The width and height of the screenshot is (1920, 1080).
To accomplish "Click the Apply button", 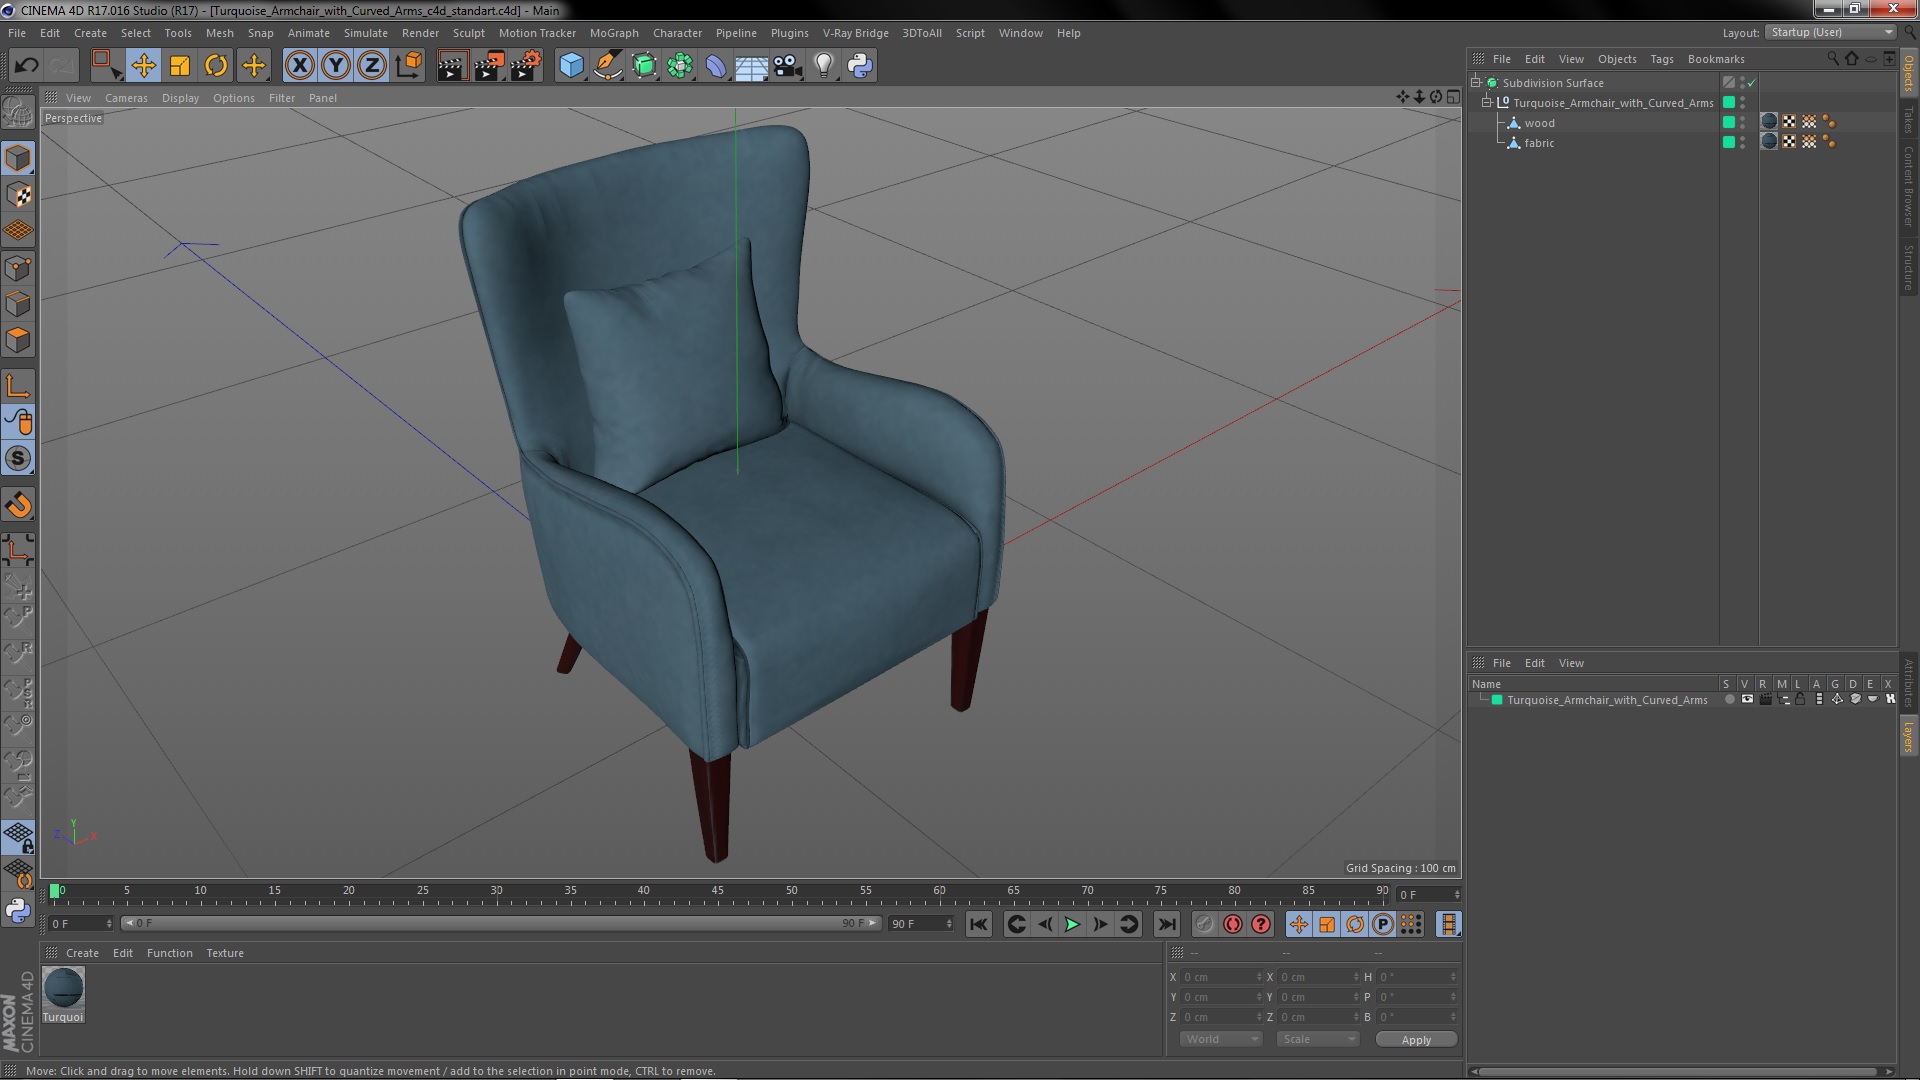I will coord(1416,1040).
